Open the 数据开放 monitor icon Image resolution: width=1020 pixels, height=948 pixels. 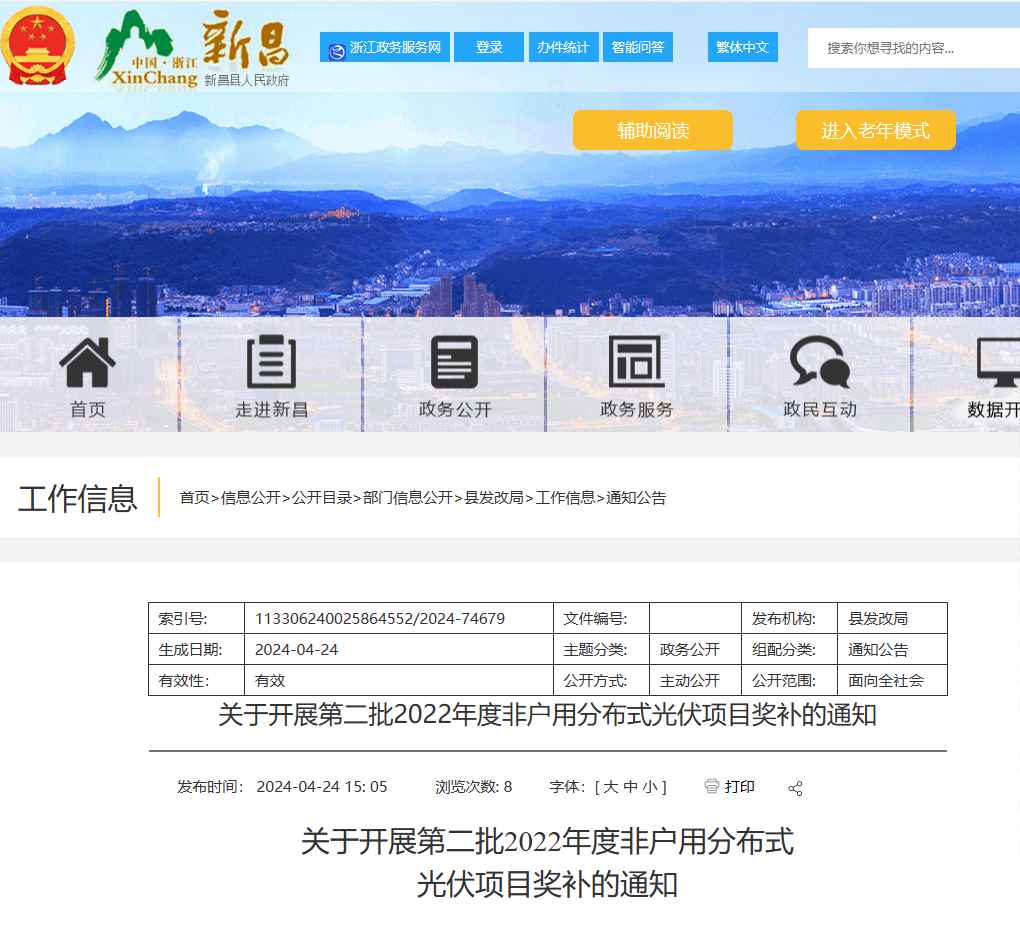(1000, 362)
